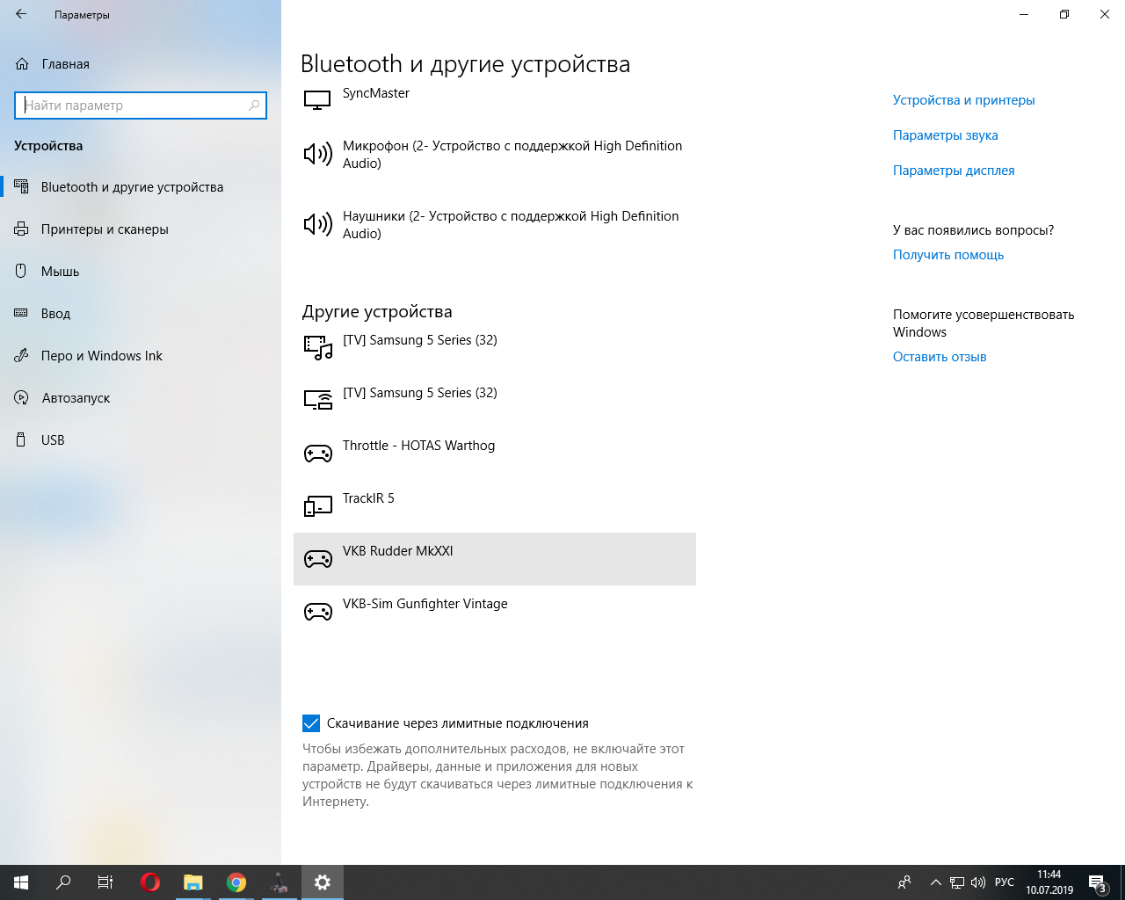Click the speaker icon beside Микрофон

click(317, 154)
